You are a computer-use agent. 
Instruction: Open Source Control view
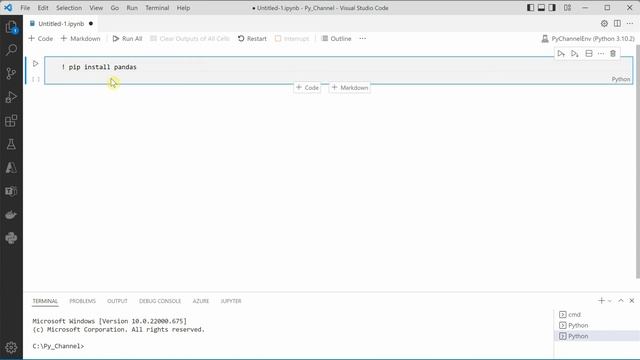click(x=11, y=73)
